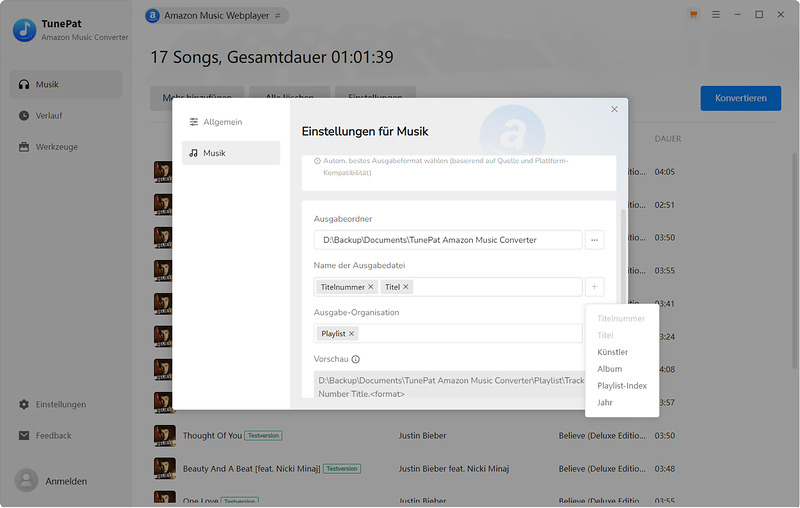The width and height of the screenshot is (800, 508).
Task: Open the shopping cart icon
Action: coord(693,15)
